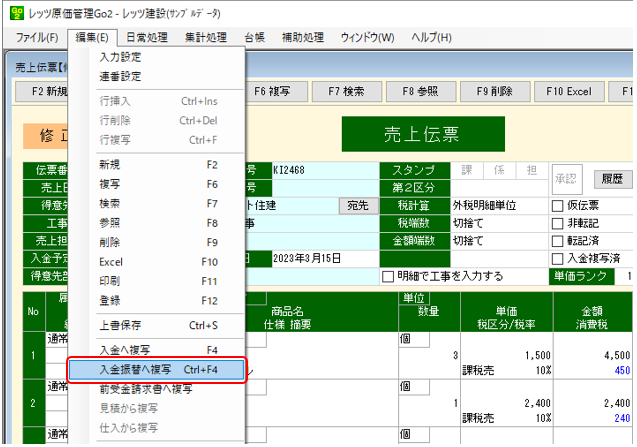Click unit price 1,500 in row 1
The image size is (637, 447).
tap(537, 356)
